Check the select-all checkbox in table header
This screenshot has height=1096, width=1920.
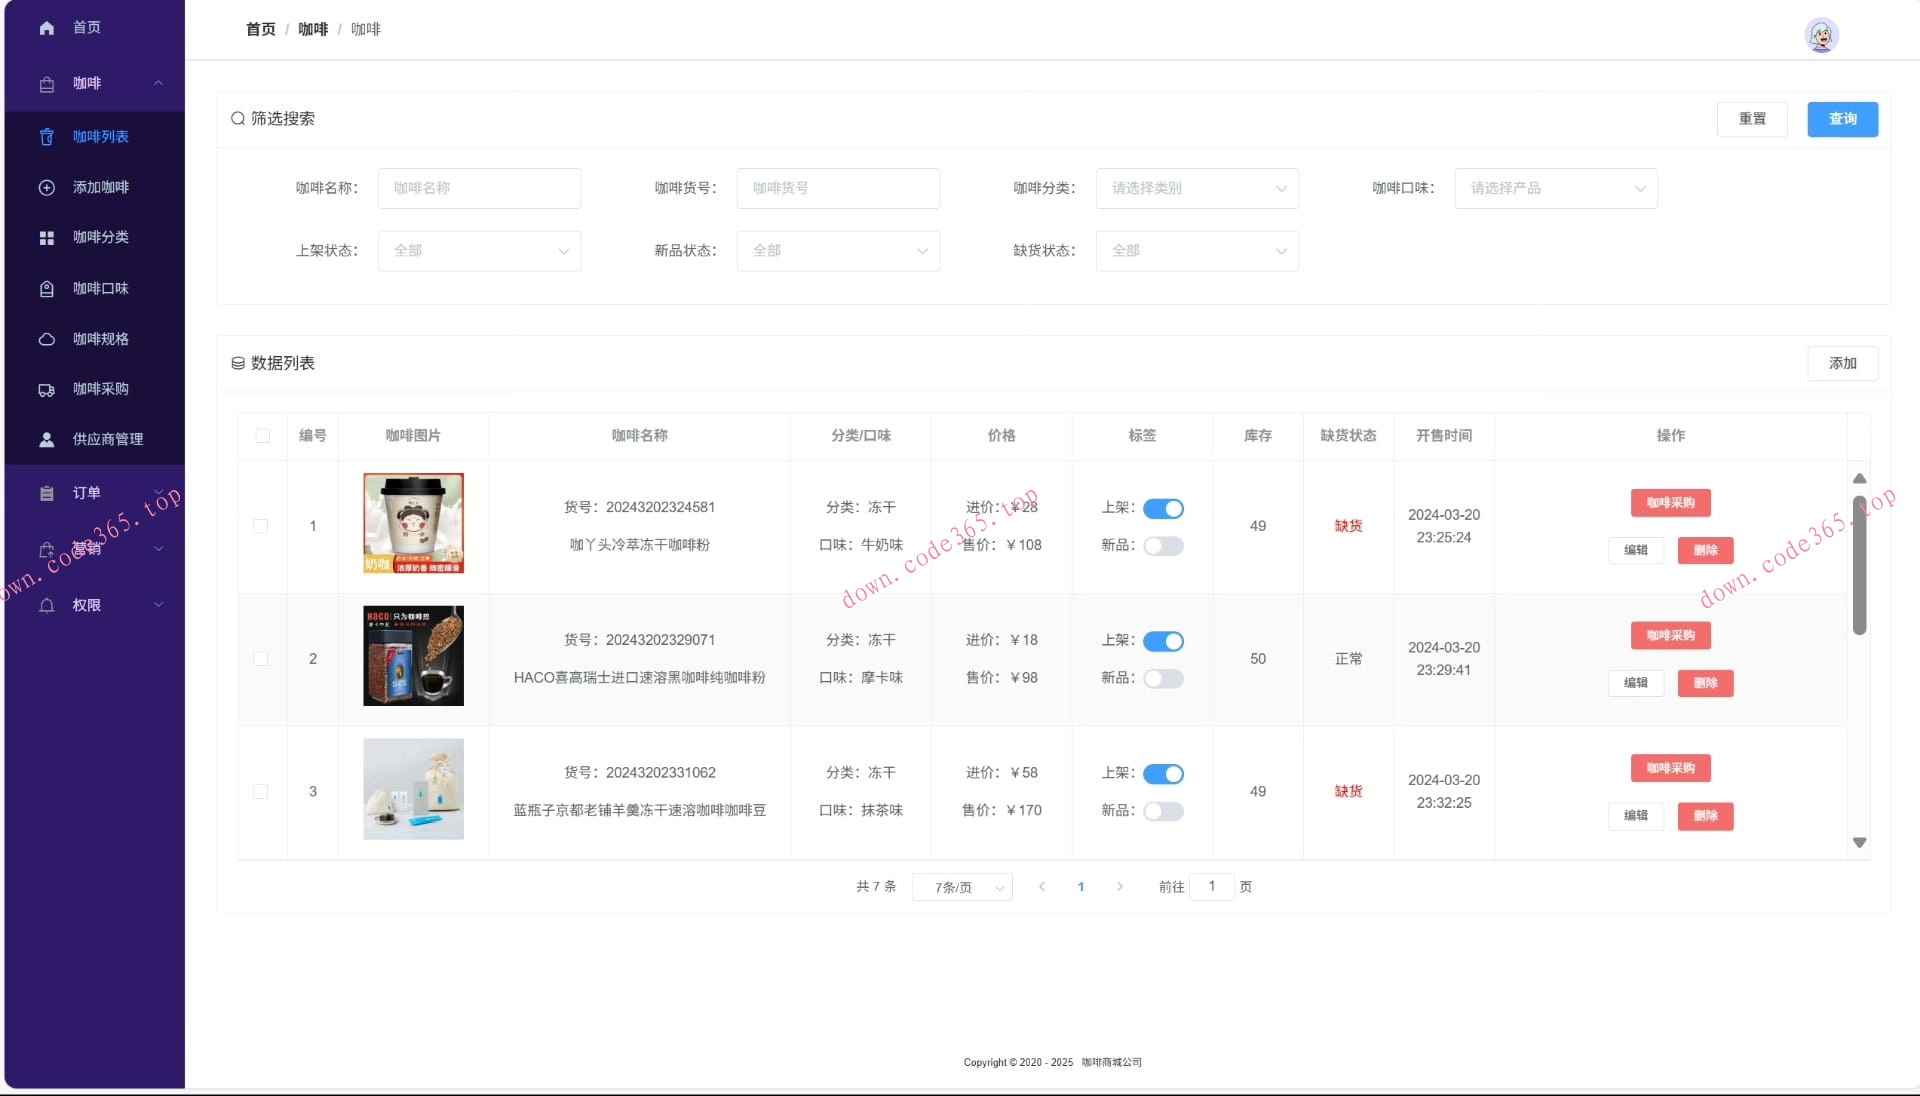point(263,436)
